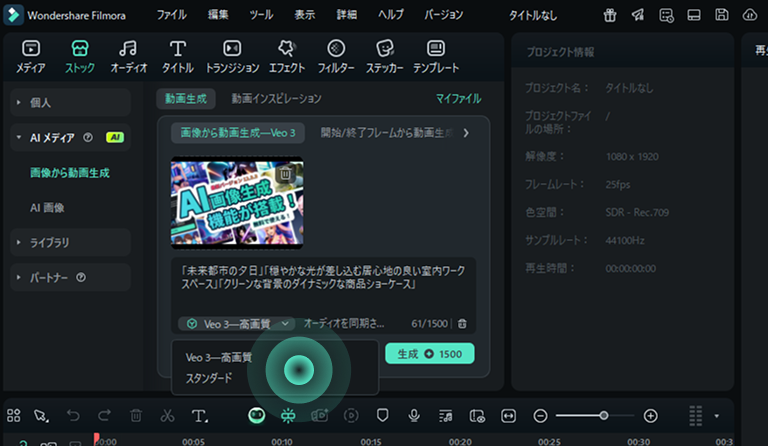Screen dimensions: 768x446
Task: Open the track options dropdown arrow in the timeline toolbar
Action: (717, 416)
